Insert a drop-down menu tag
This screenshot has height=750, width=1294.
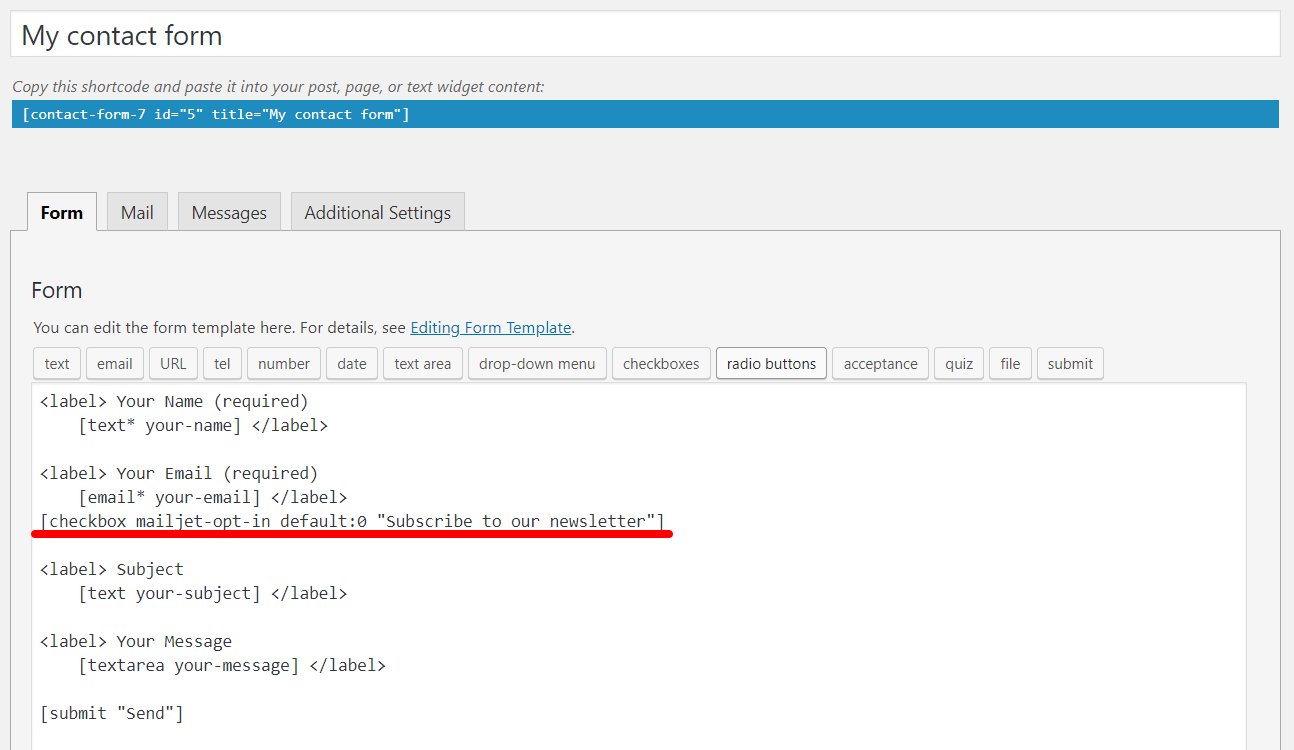click(x=536, y=364)
